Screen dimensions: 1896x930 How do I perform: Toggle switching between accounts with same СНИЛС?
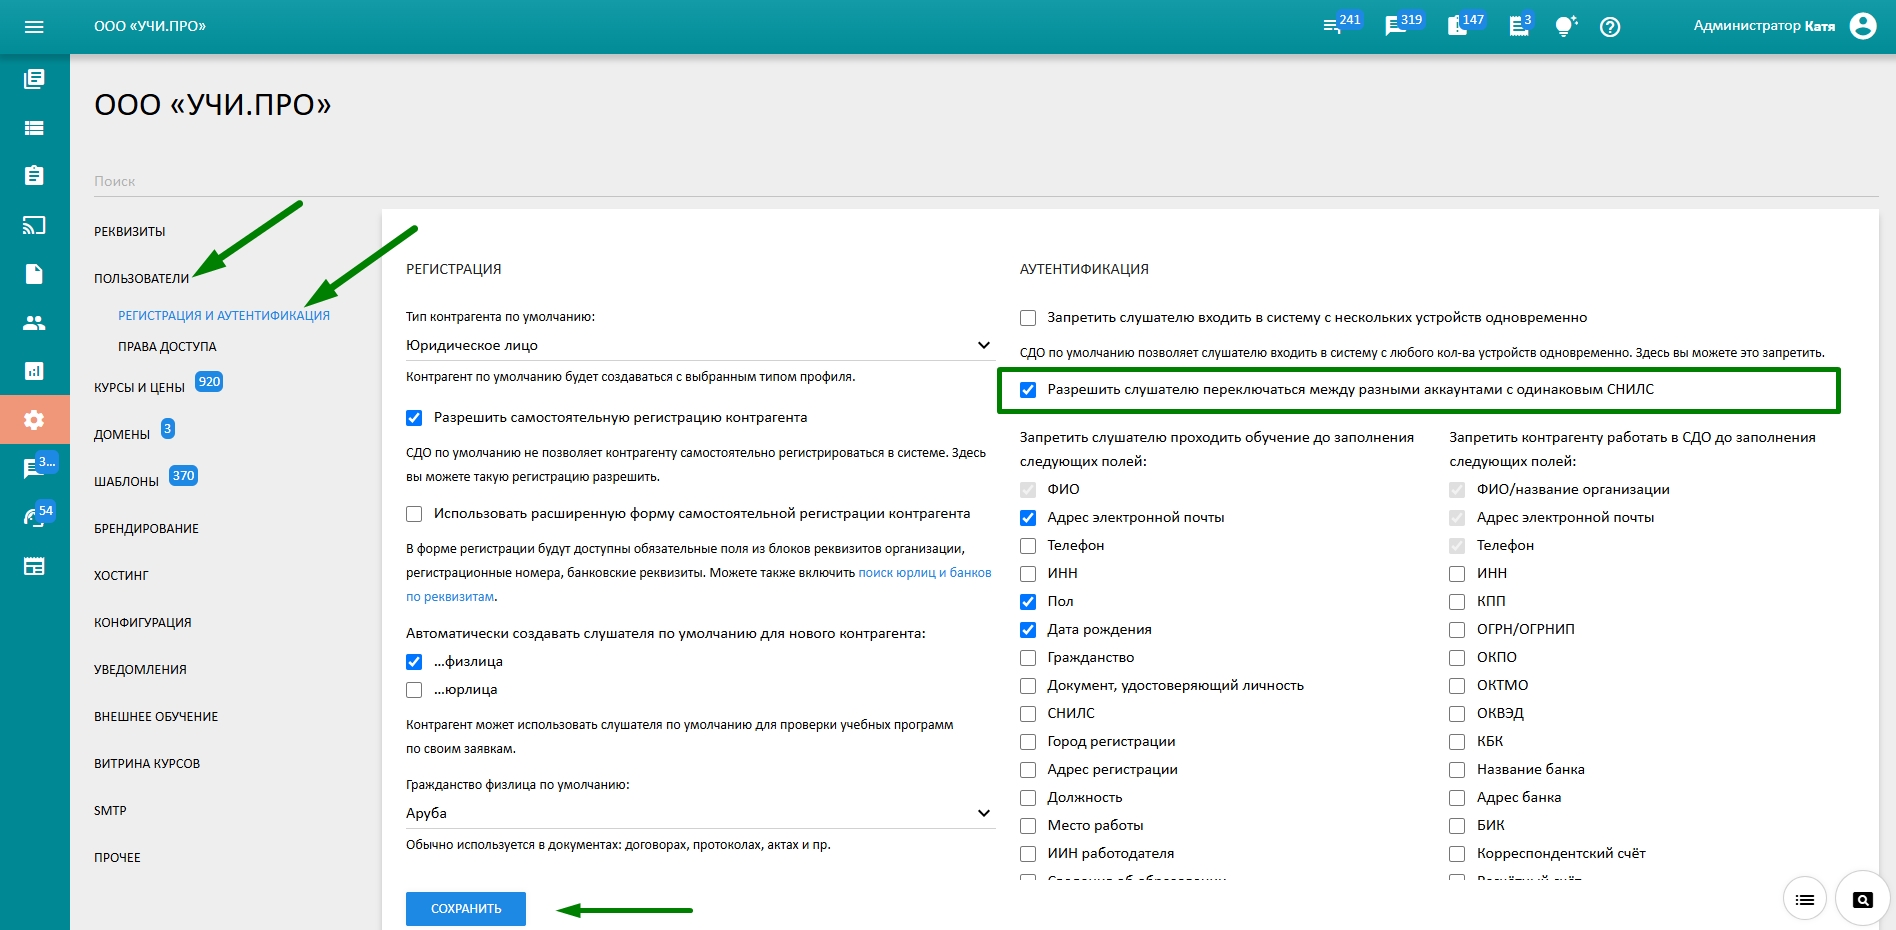click(1028, 390)
